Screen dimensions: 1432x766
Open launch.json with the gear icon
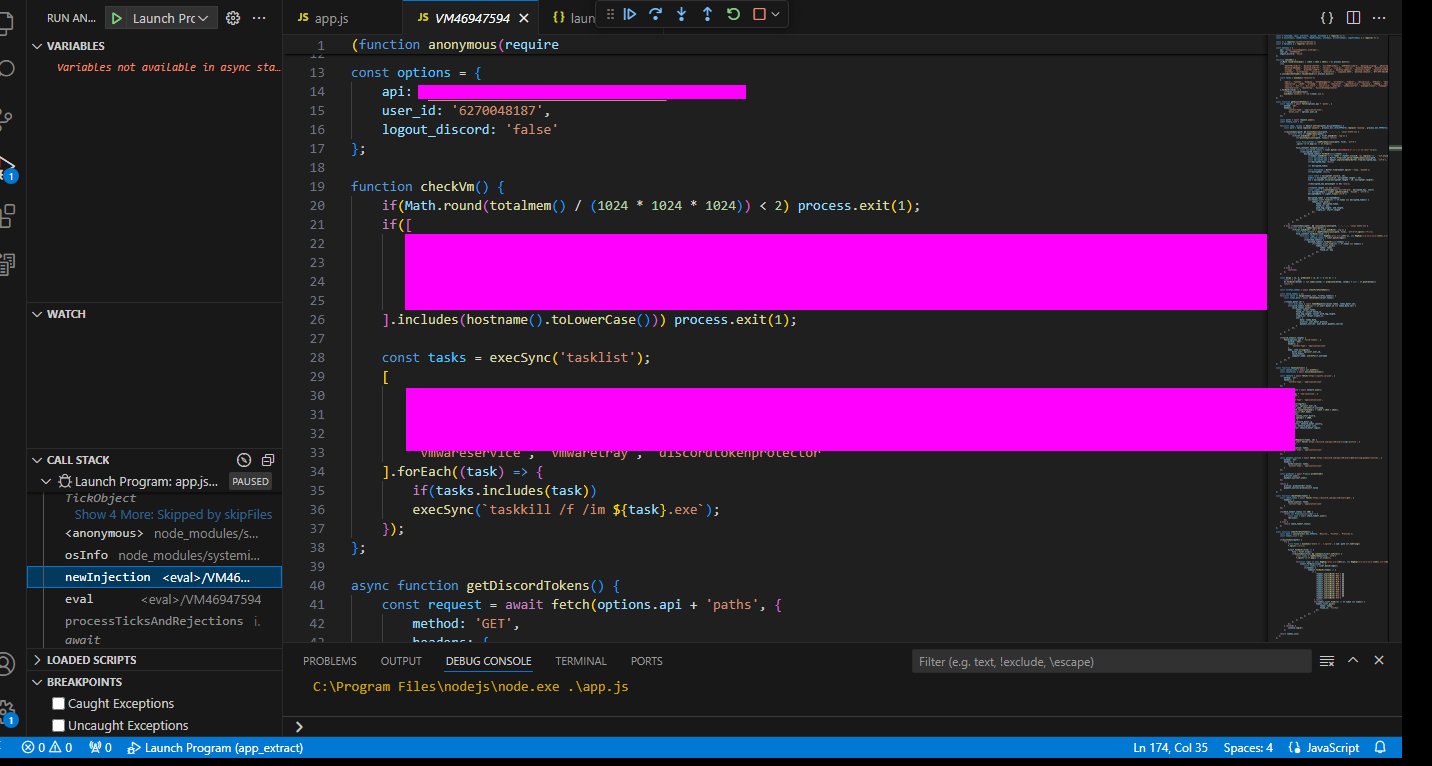pyautogui.click(x=233, y=18)
